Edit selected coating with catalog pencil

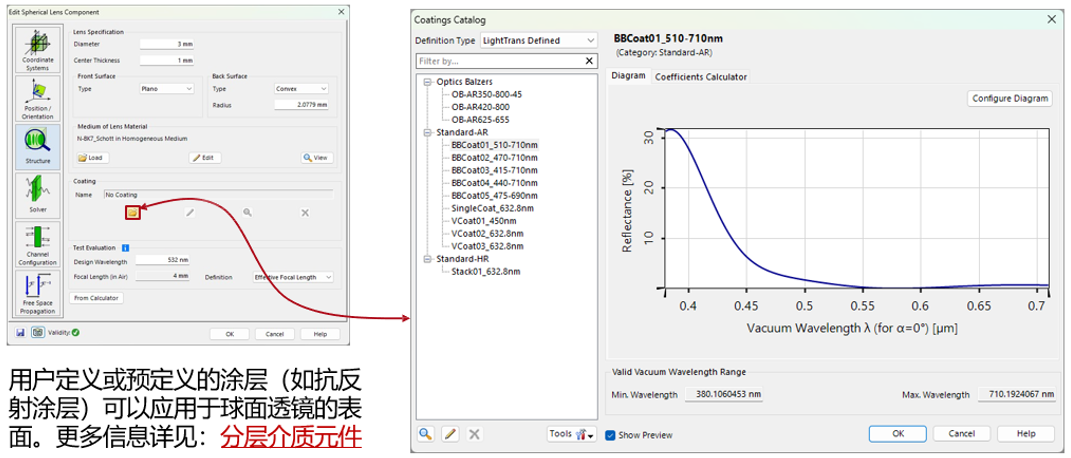click(449, 434)
